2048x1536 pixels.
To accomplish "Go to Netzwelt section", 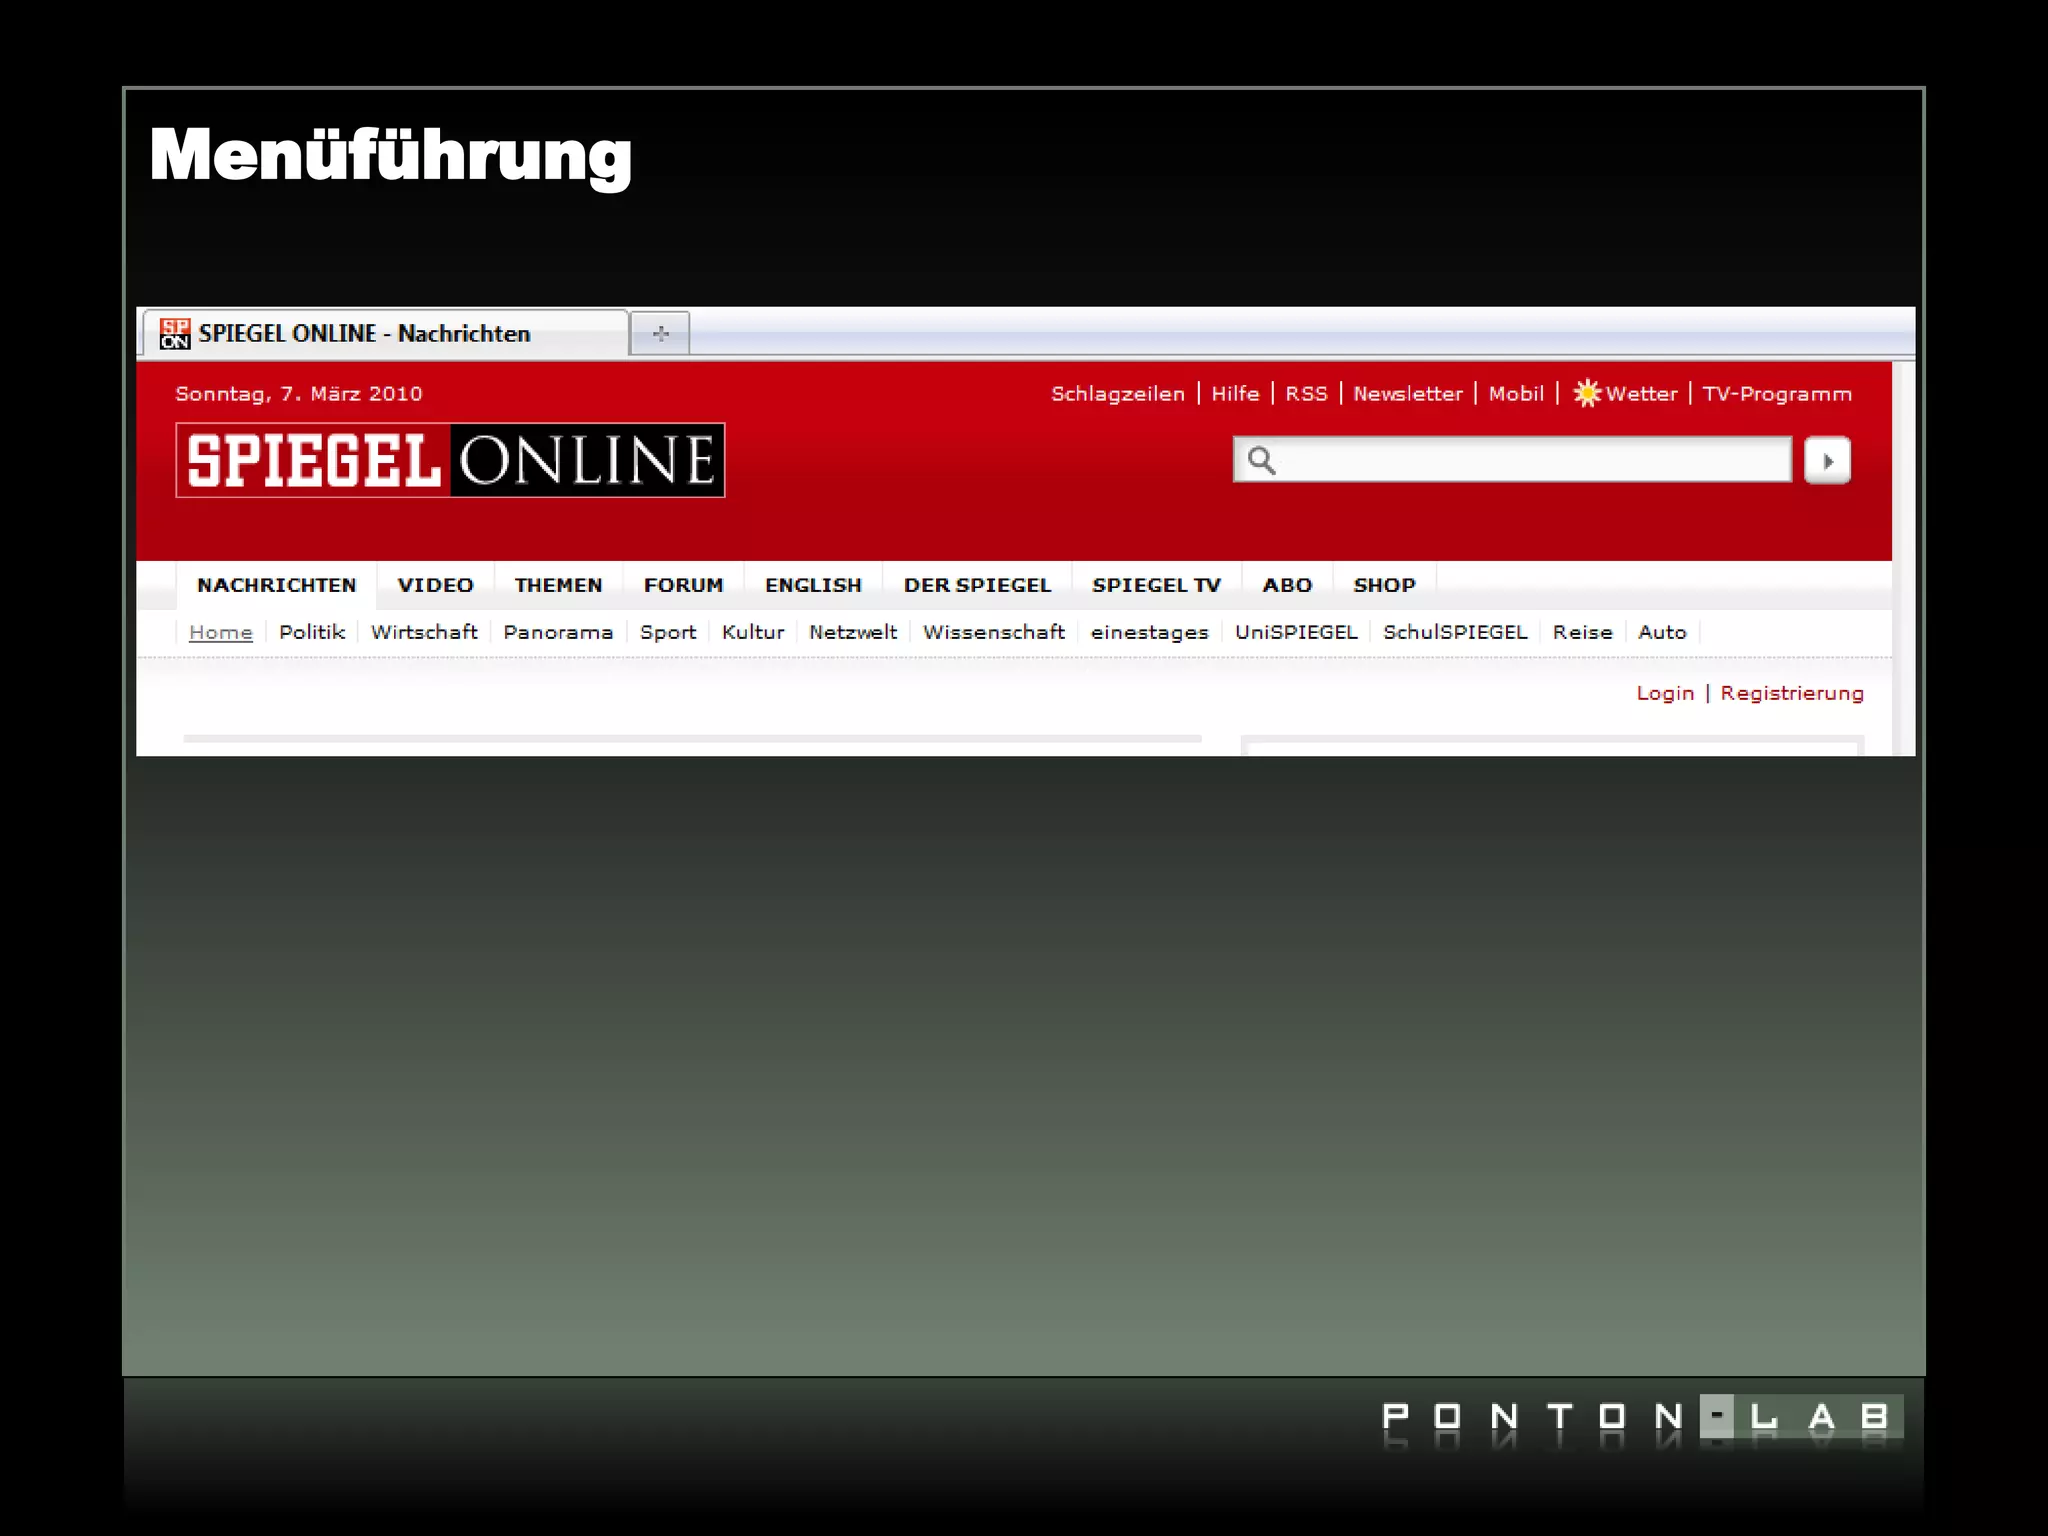I will point(853,632).
